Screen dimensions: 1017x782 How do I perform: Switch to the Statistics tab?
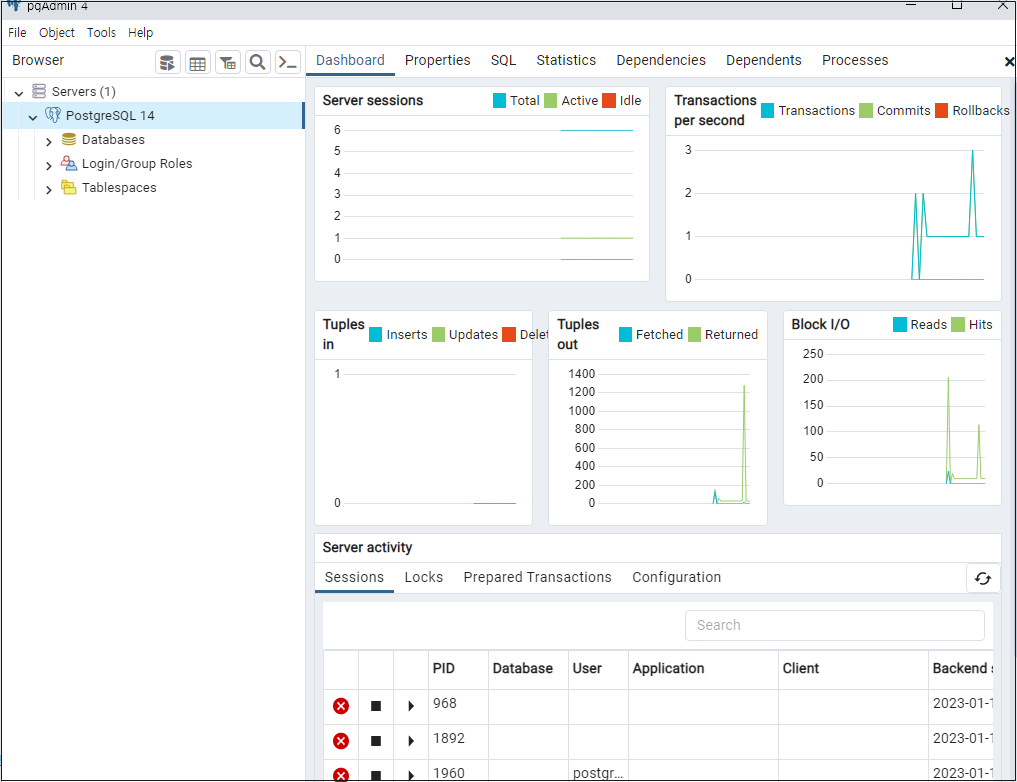[x=566, y=60]
